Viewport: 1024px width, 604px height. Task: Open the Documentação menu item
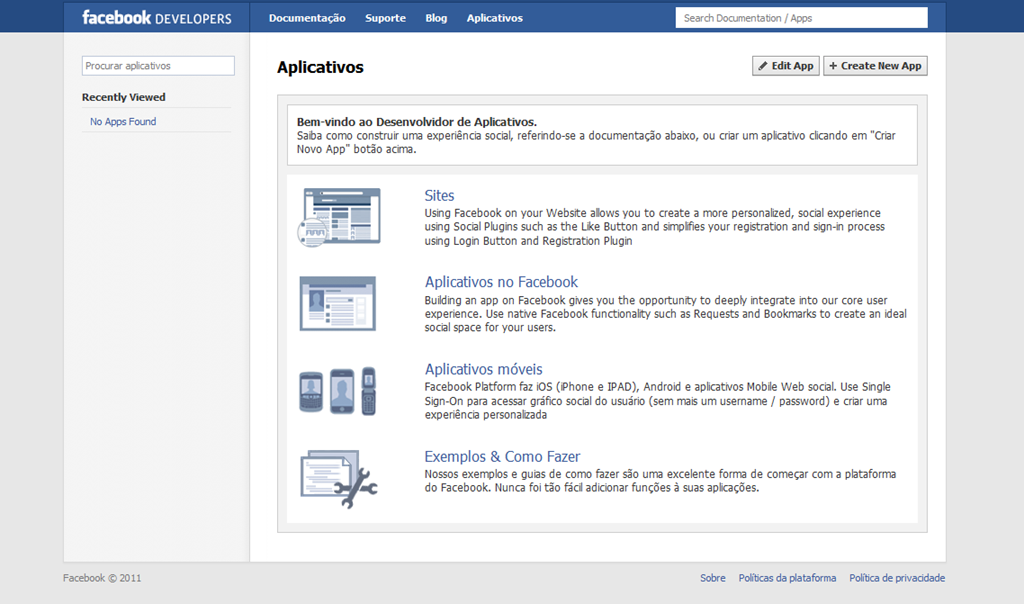click(307, 18)
